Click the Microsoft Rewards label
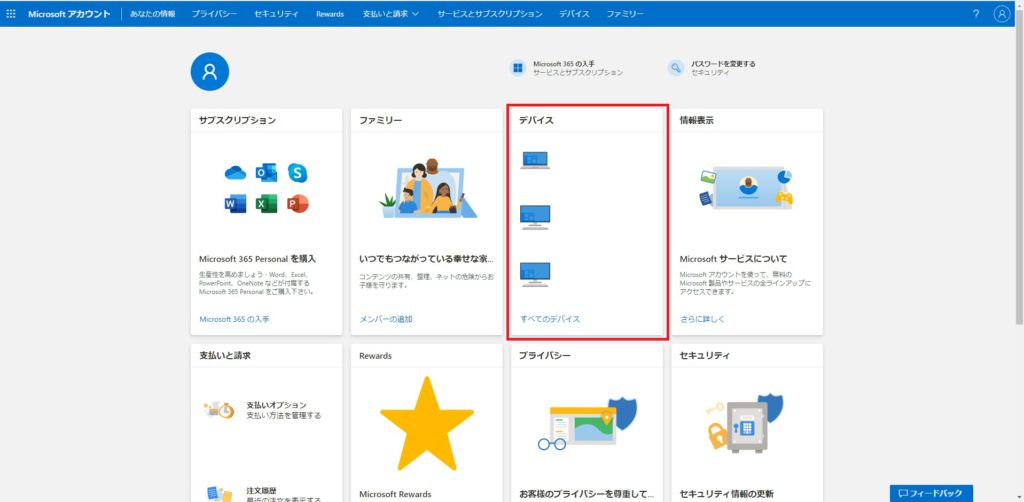This screenshot has width=1024, height=502. coord(395,494)
